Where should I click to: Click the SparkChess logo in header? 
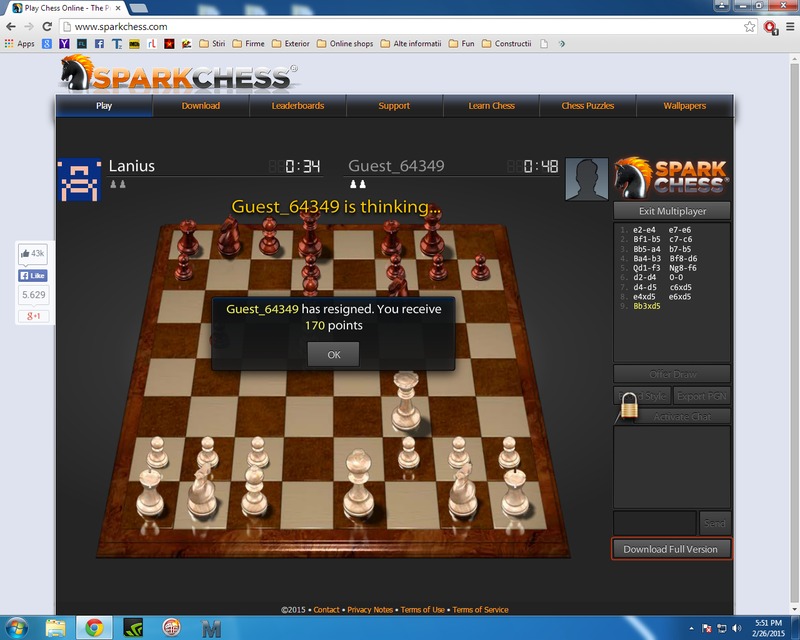click(179, 74)
